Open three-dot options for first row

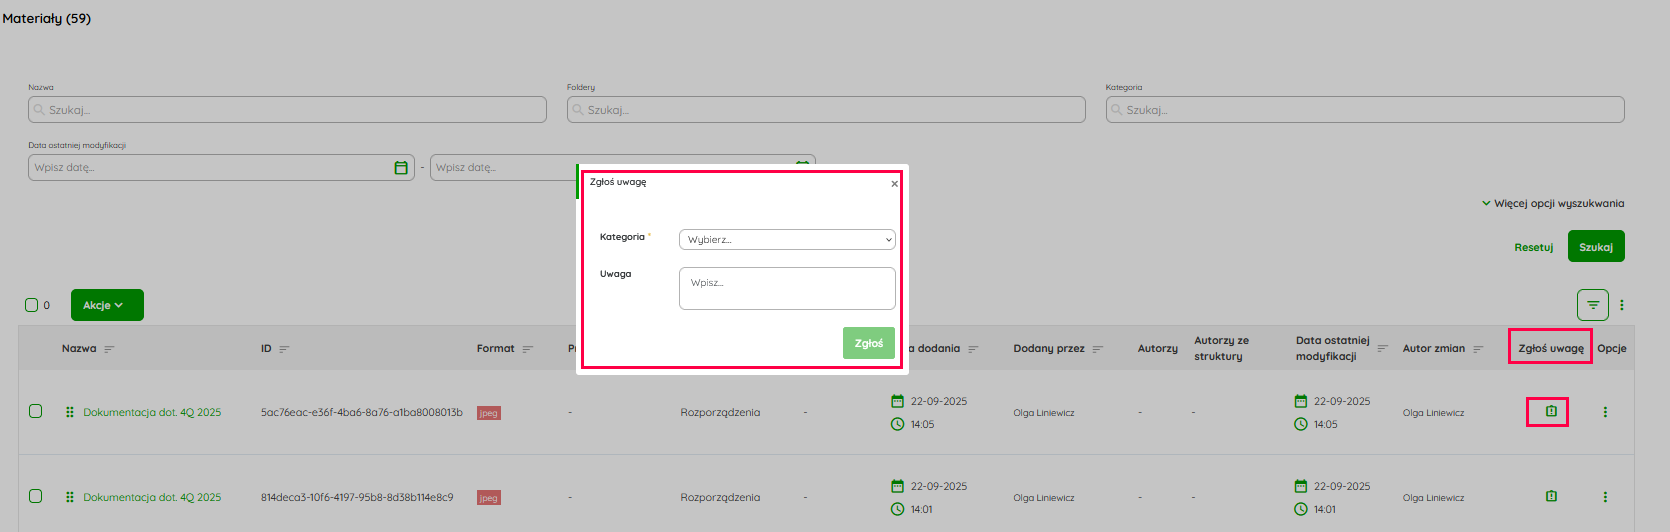pyautogui.click(x=1605, y=412)
